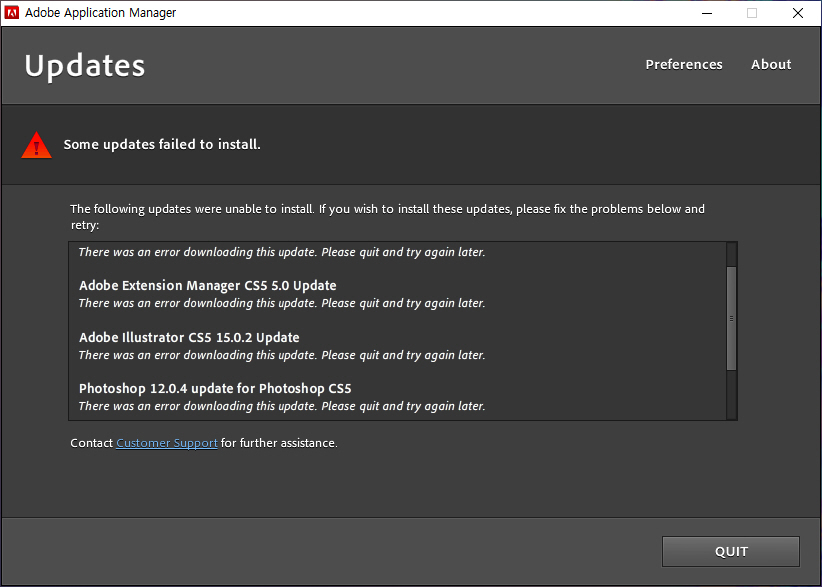
Task: Open the Preferences menu
Action: (684, 64)
